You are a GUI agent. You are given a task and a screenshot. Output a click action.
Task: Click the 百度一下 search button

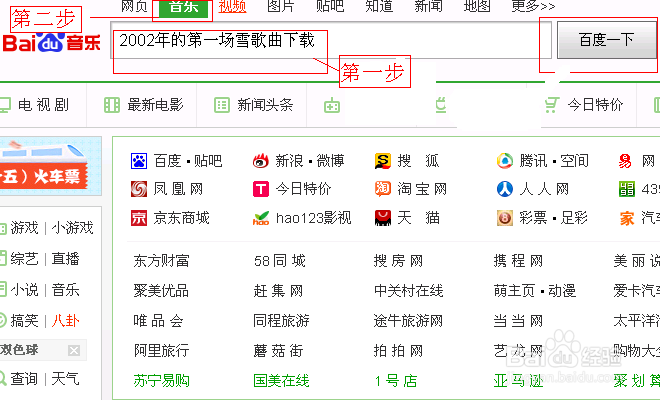(607, 40)
